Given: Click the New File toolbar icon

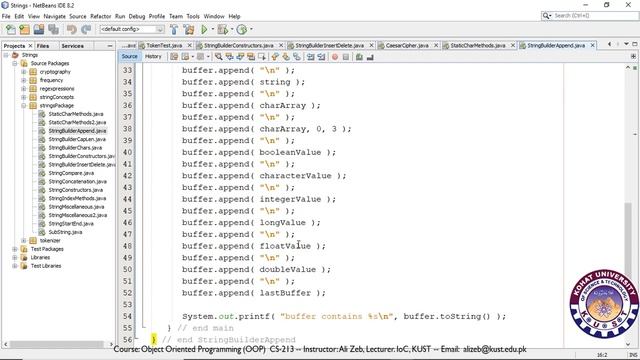Looking at the screenshot, I should pyautogui.click(x=11, y=29).
